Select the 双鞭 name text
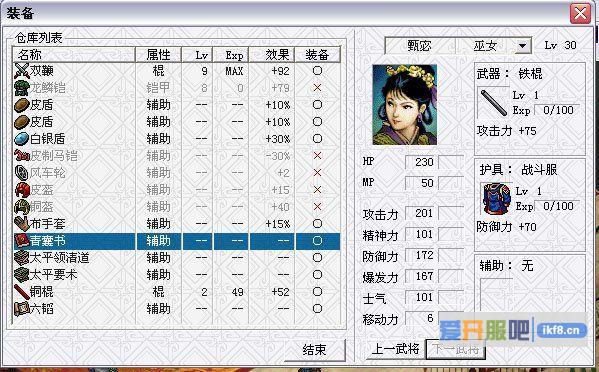This screenshot has height=372, width=599. [x=42, y=71]
